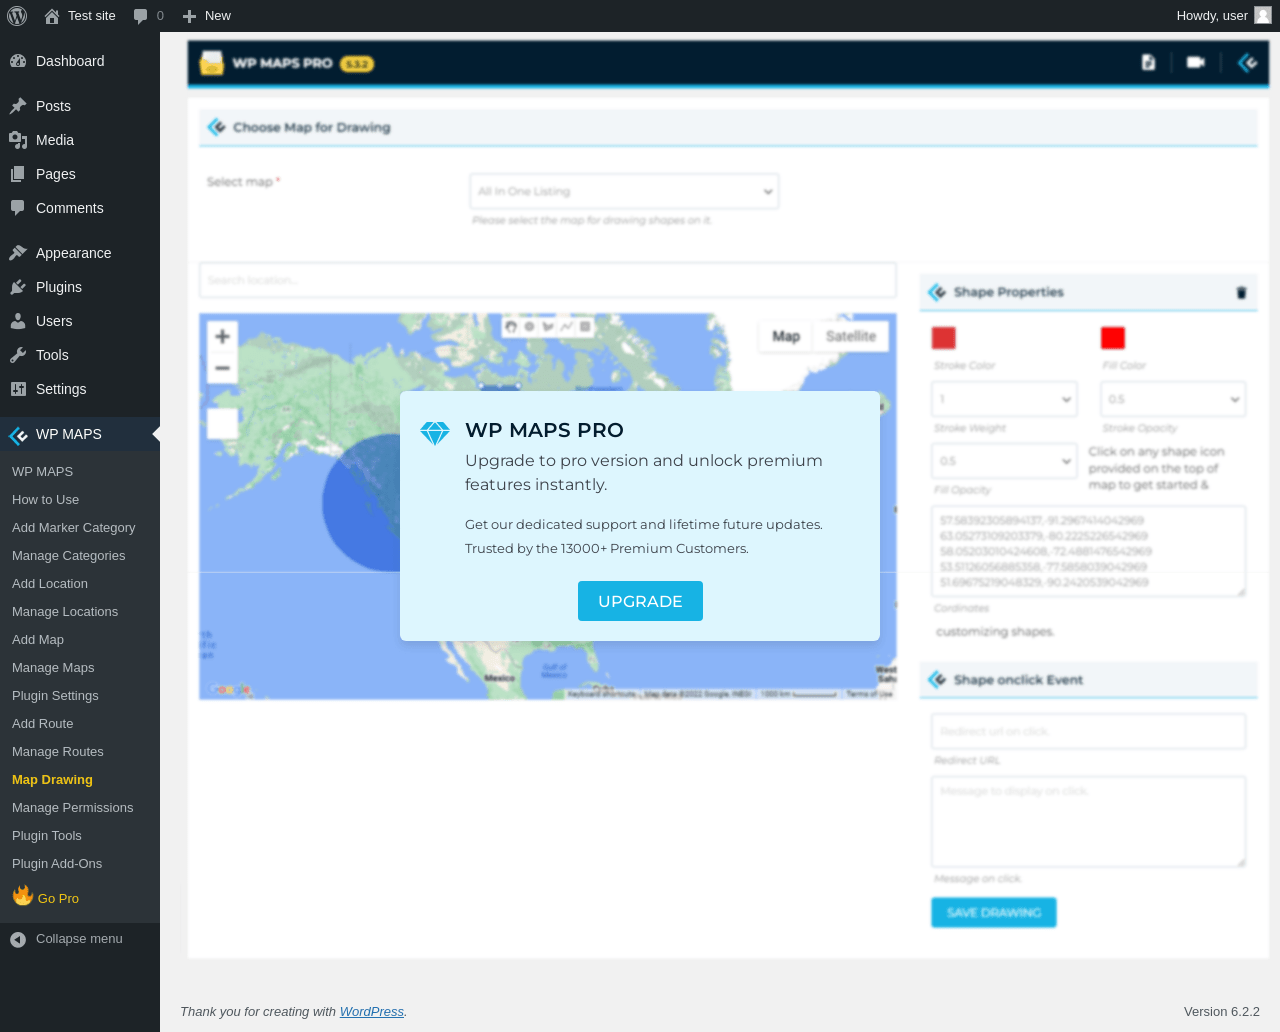Viewport: 1280px width, 1032px height.
Task: Click the Tools wrench icon in sidebar
Action: point(18,355)
